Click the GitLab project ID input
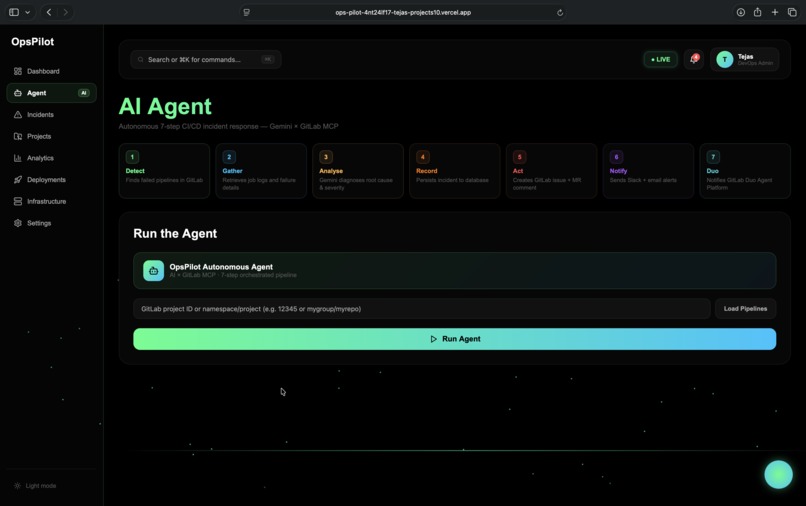The width and height of the screenshot is (806, 506). tap(422, 309)
